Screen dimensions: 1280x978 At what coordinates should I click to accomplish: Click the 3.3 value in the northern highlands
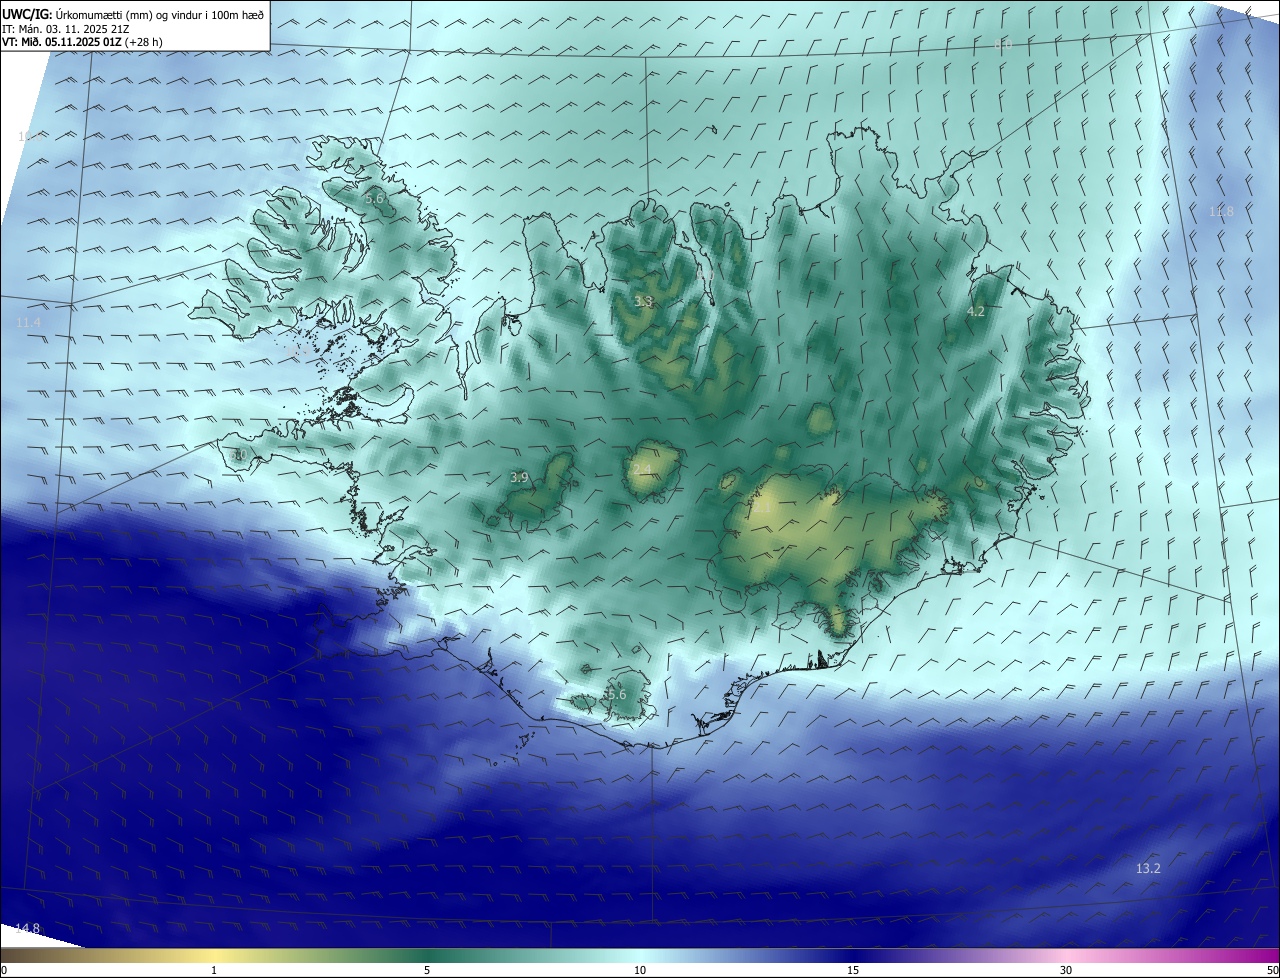[x=643, y=301]
